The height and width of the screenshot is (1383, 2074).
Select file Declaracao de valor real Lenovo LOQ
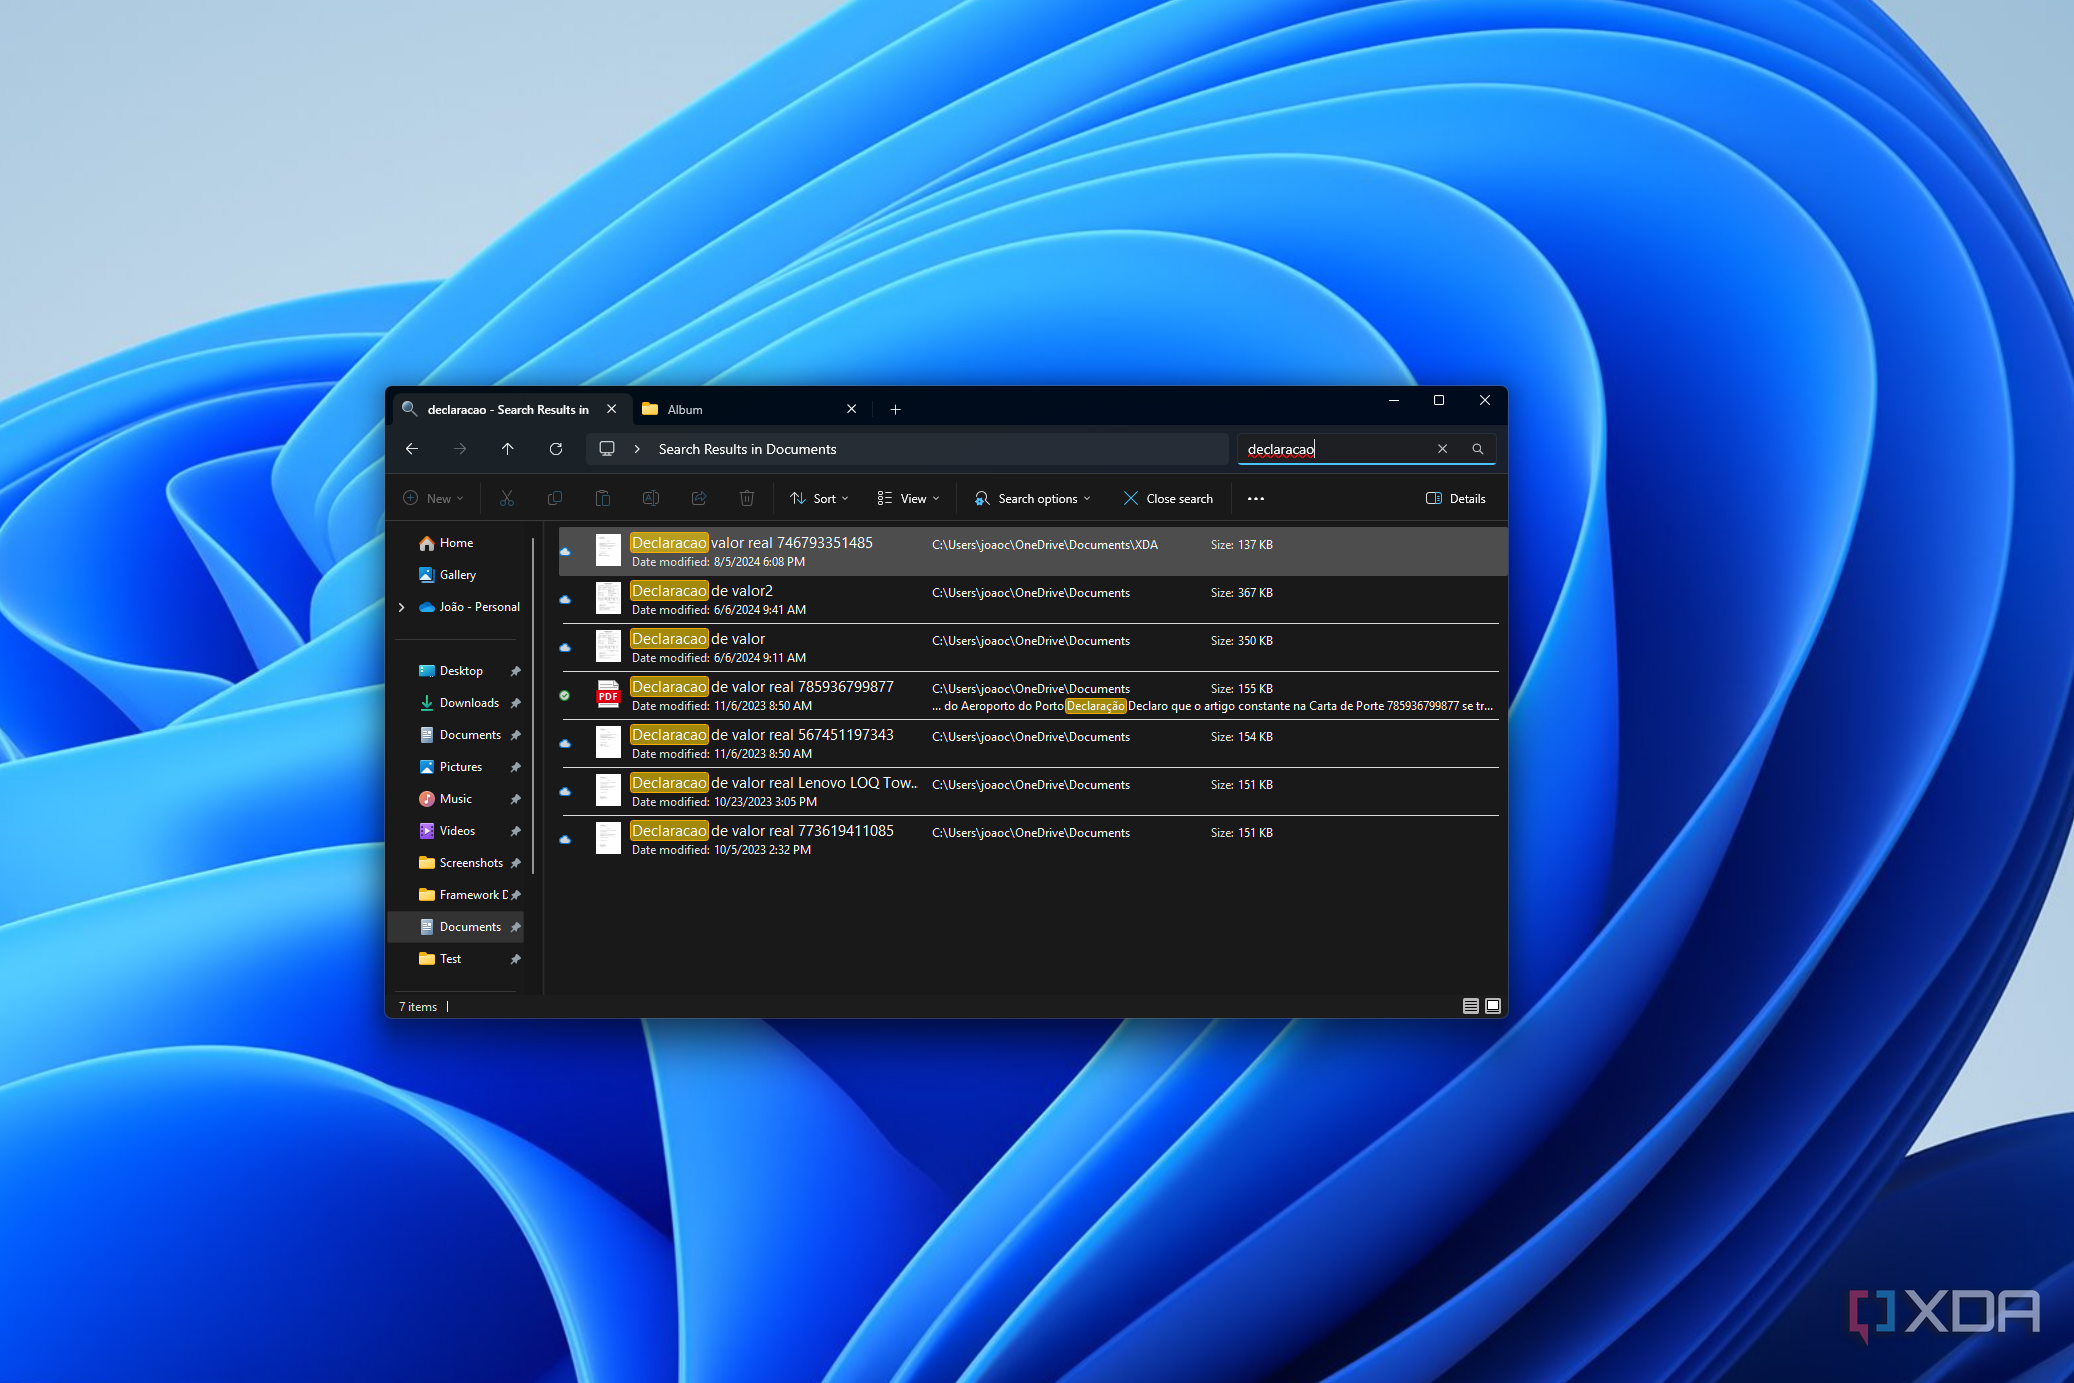pos(1031,792)
